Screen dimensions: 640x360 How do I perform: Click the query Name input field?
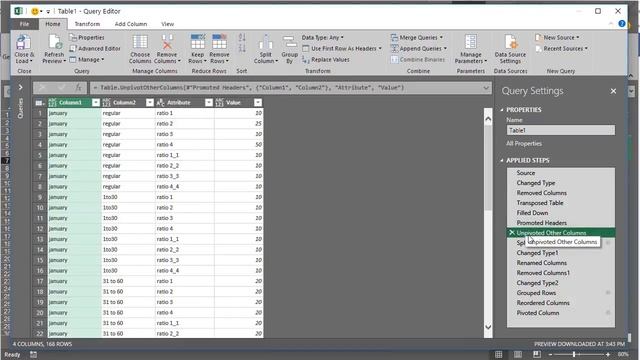[561, 130]
